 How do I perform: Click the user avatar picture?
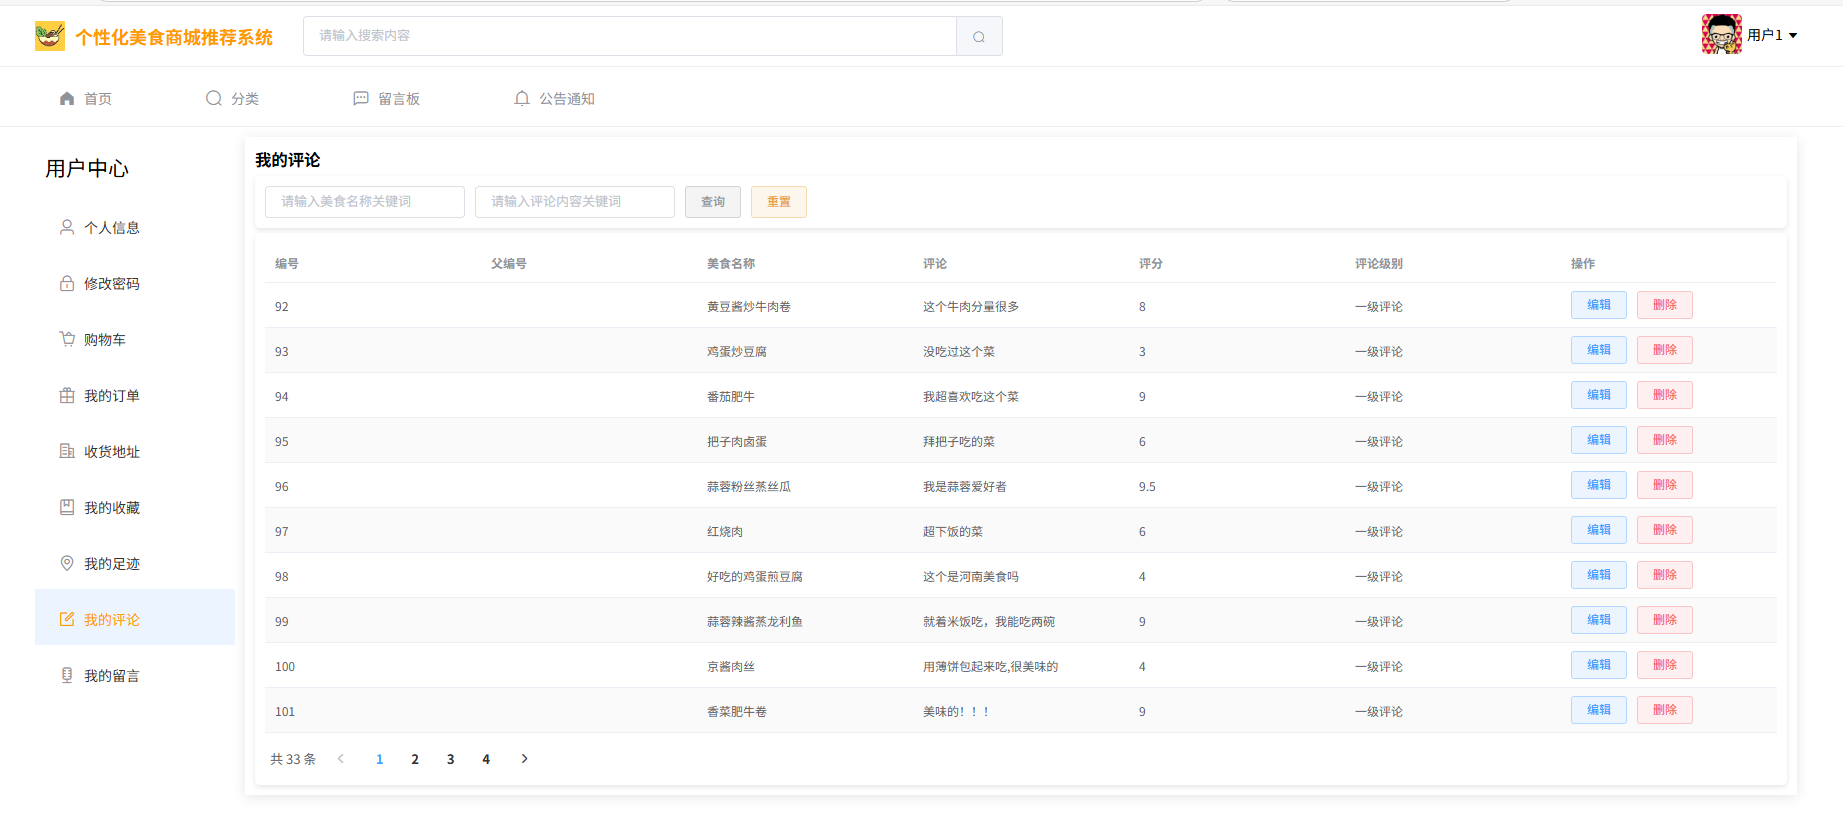click(x=1722, y=34)
